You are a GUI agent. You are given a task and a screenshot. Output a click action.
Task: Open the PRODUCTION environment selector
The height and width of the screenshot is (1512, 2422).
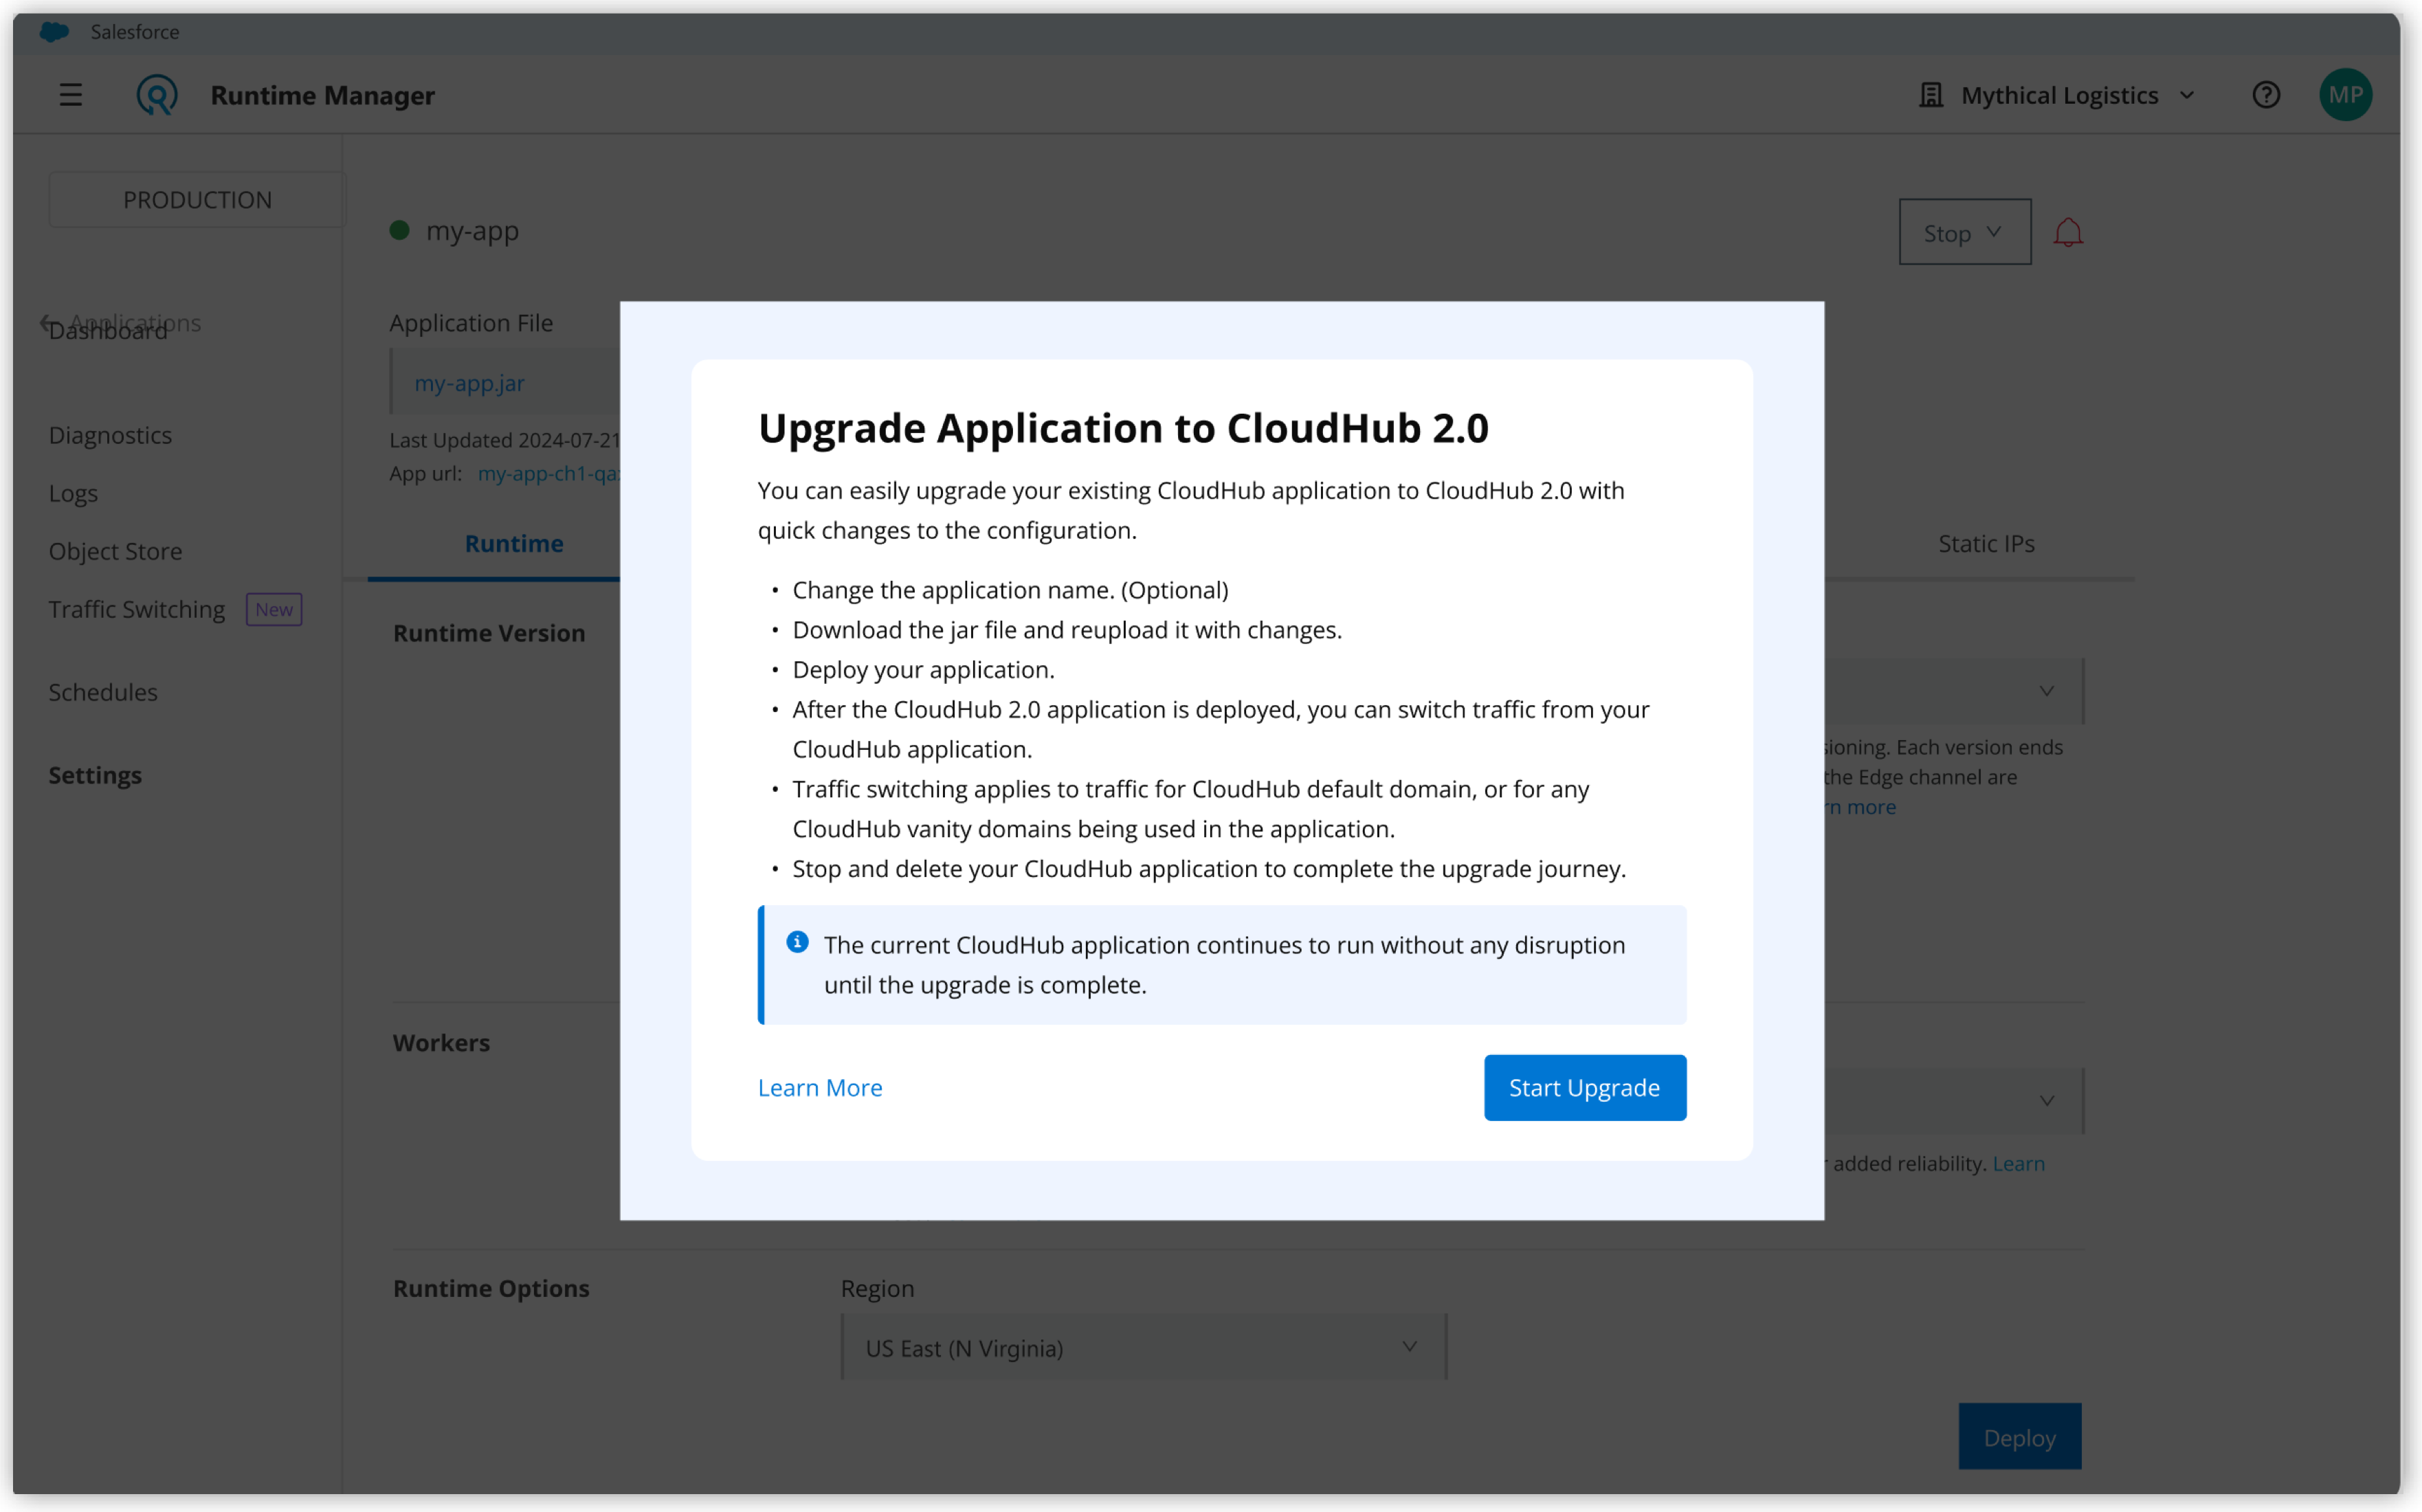click(197, 199)
